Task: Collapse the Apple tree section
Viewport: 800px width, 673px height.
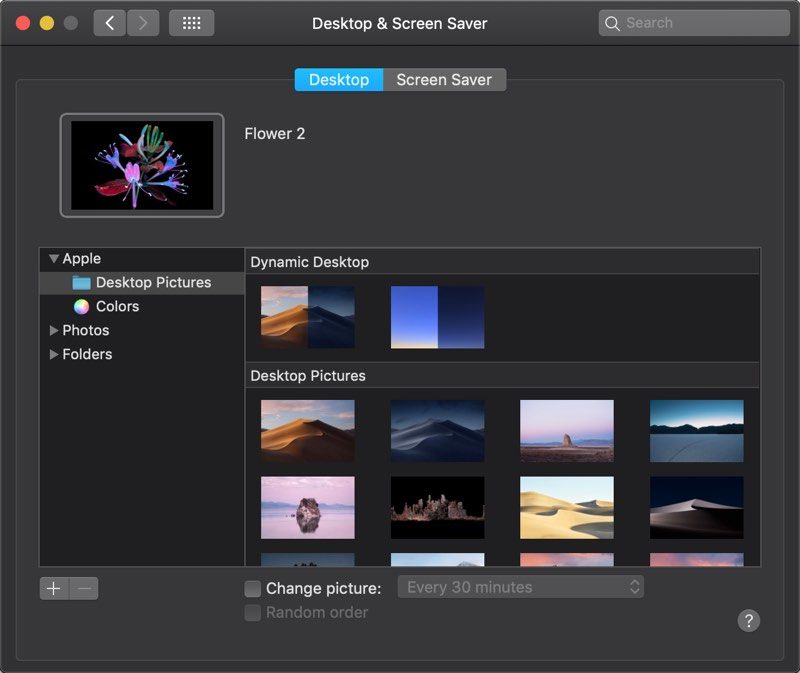Action: click(54, 258)
